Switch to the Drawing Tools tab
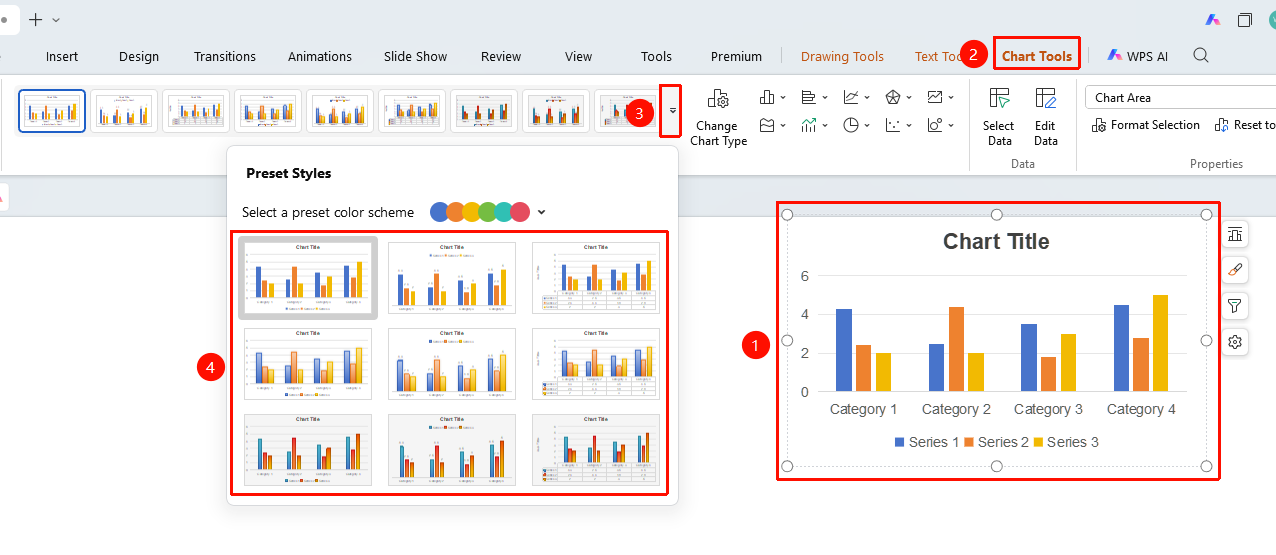1276x555 pixels. [842, 56]
